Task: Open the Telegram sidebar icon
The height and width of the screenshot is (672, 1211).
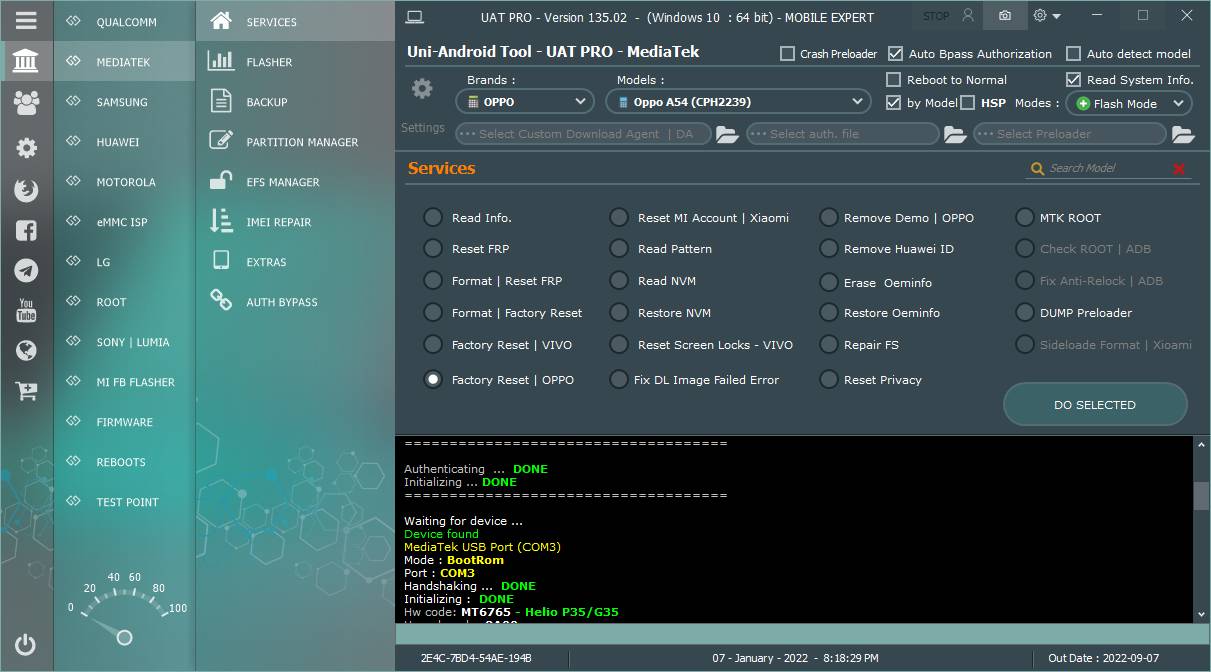Action: click(x=26, y=270)
